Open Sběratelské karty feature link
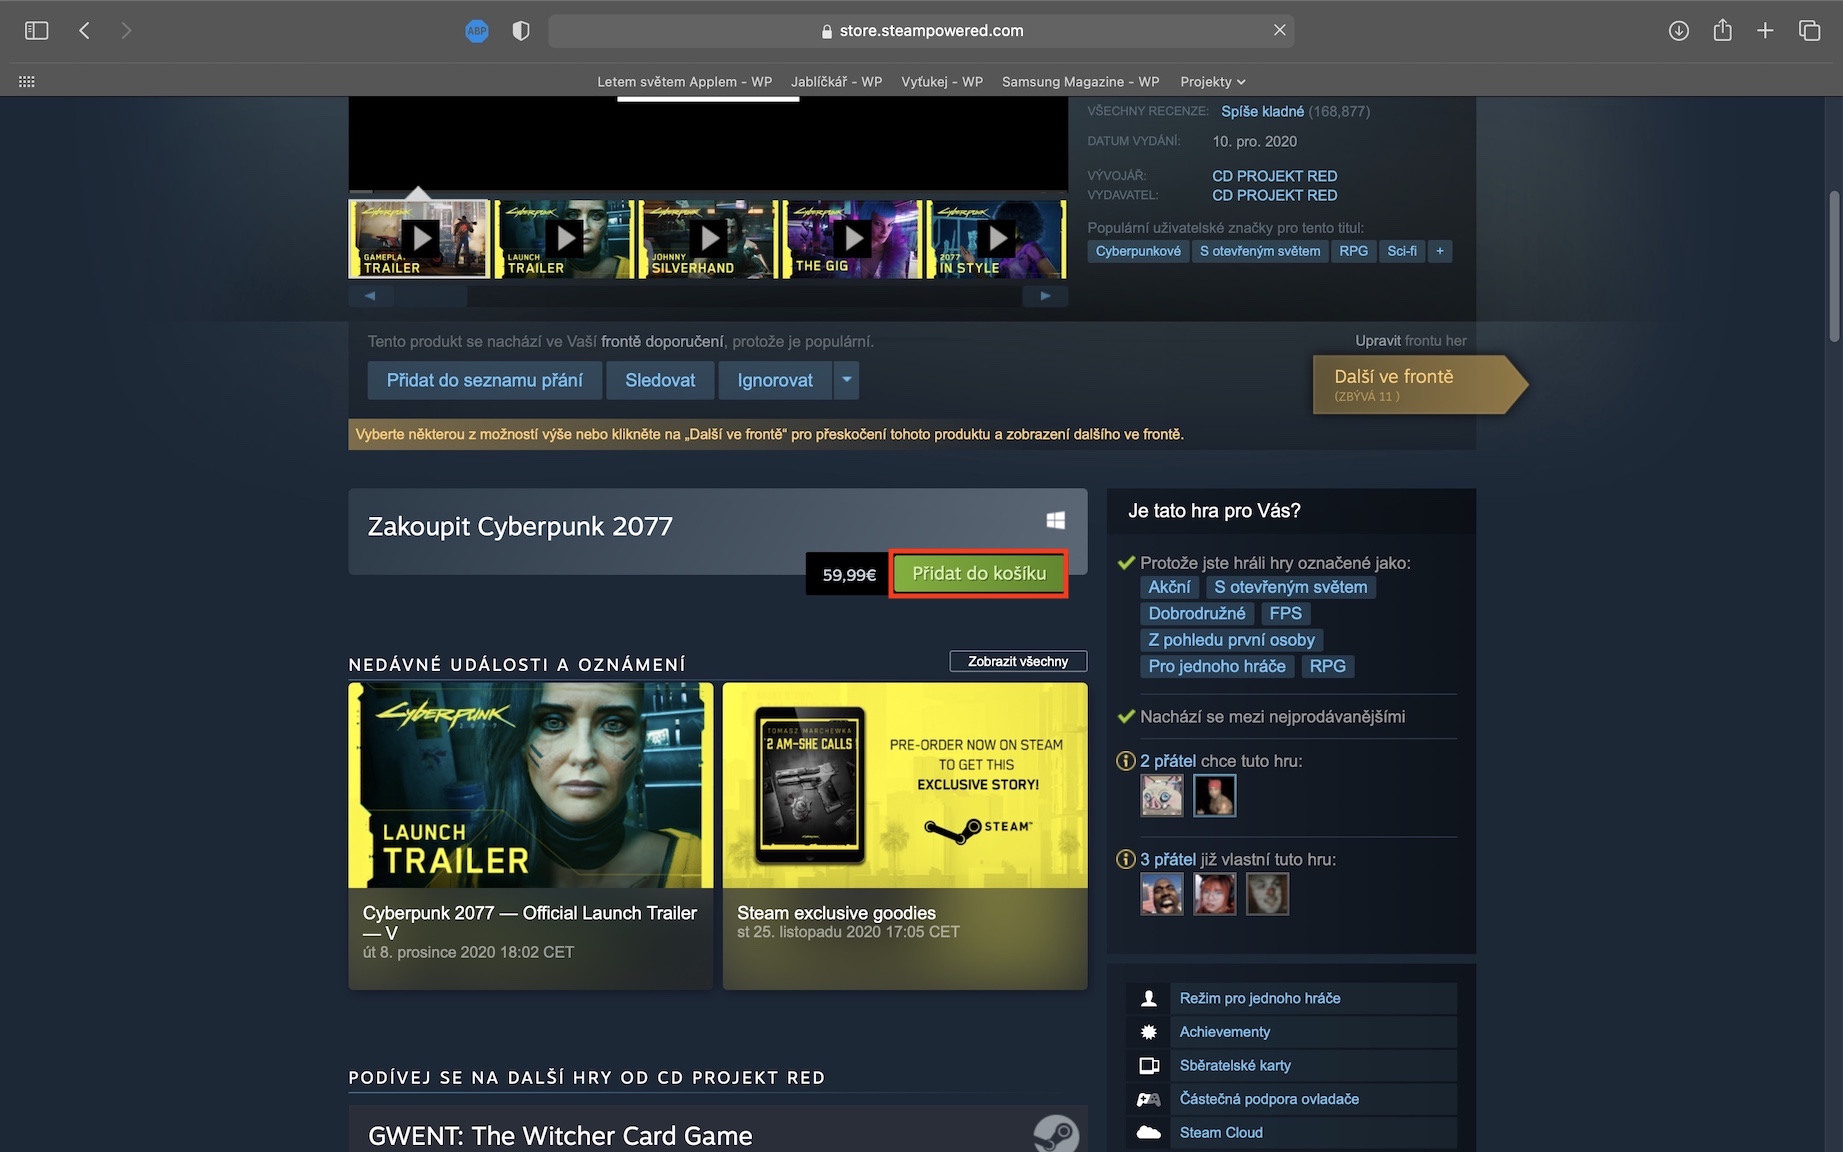Viewport: 1843px width, 1152px height. pos(1292,1065)
